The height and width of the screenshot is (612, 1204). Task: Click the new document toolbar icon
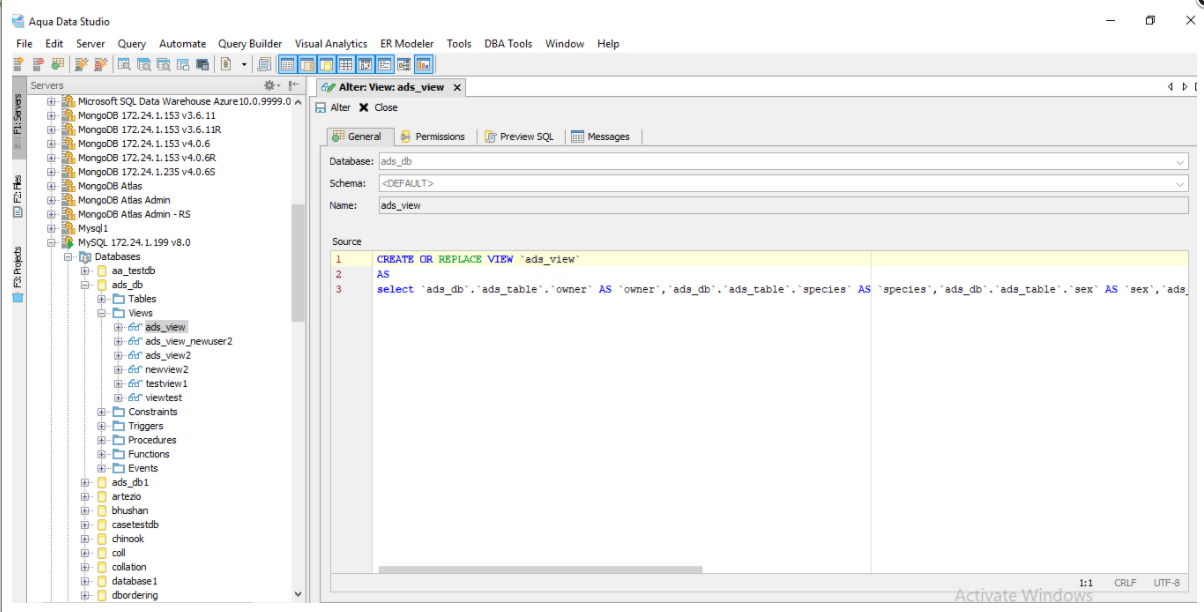(226, 64)
